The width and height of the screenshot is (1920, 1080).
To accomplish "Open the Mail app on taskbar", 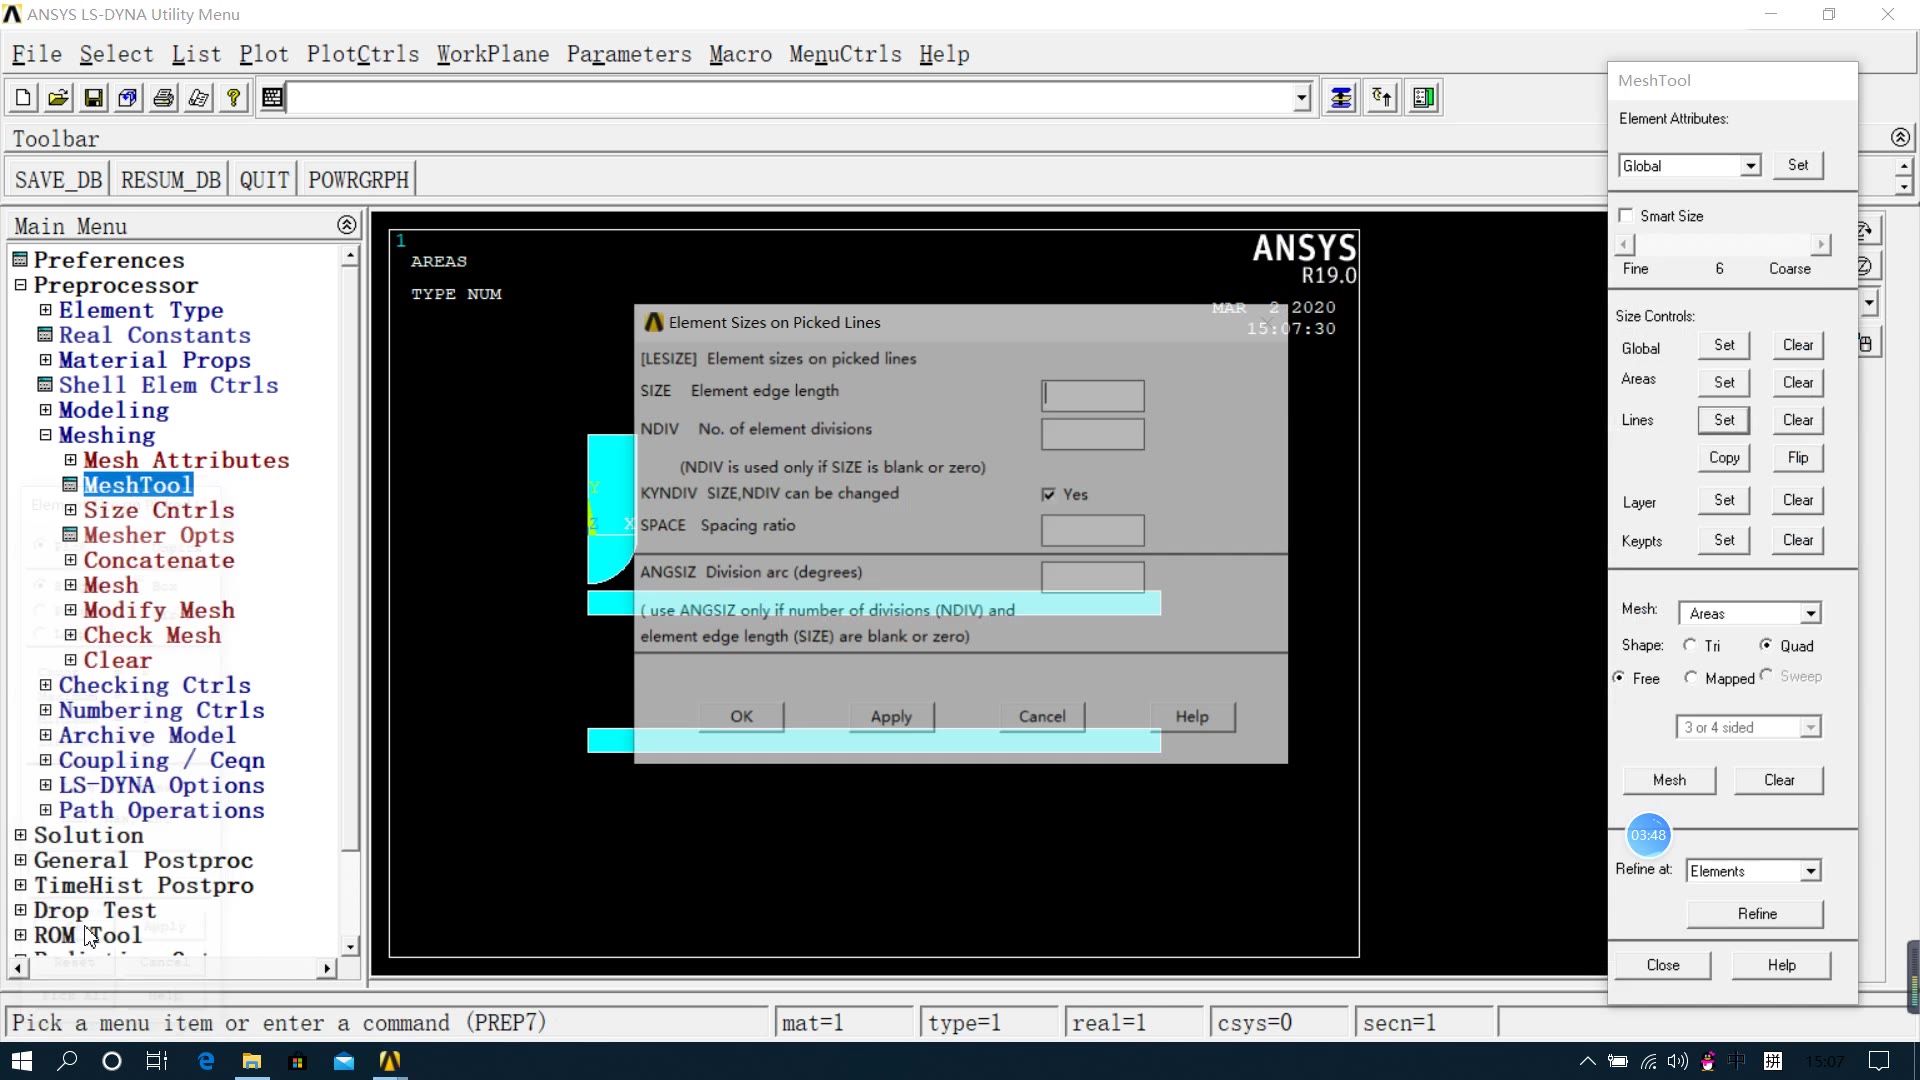I will tap(344, 1061).
